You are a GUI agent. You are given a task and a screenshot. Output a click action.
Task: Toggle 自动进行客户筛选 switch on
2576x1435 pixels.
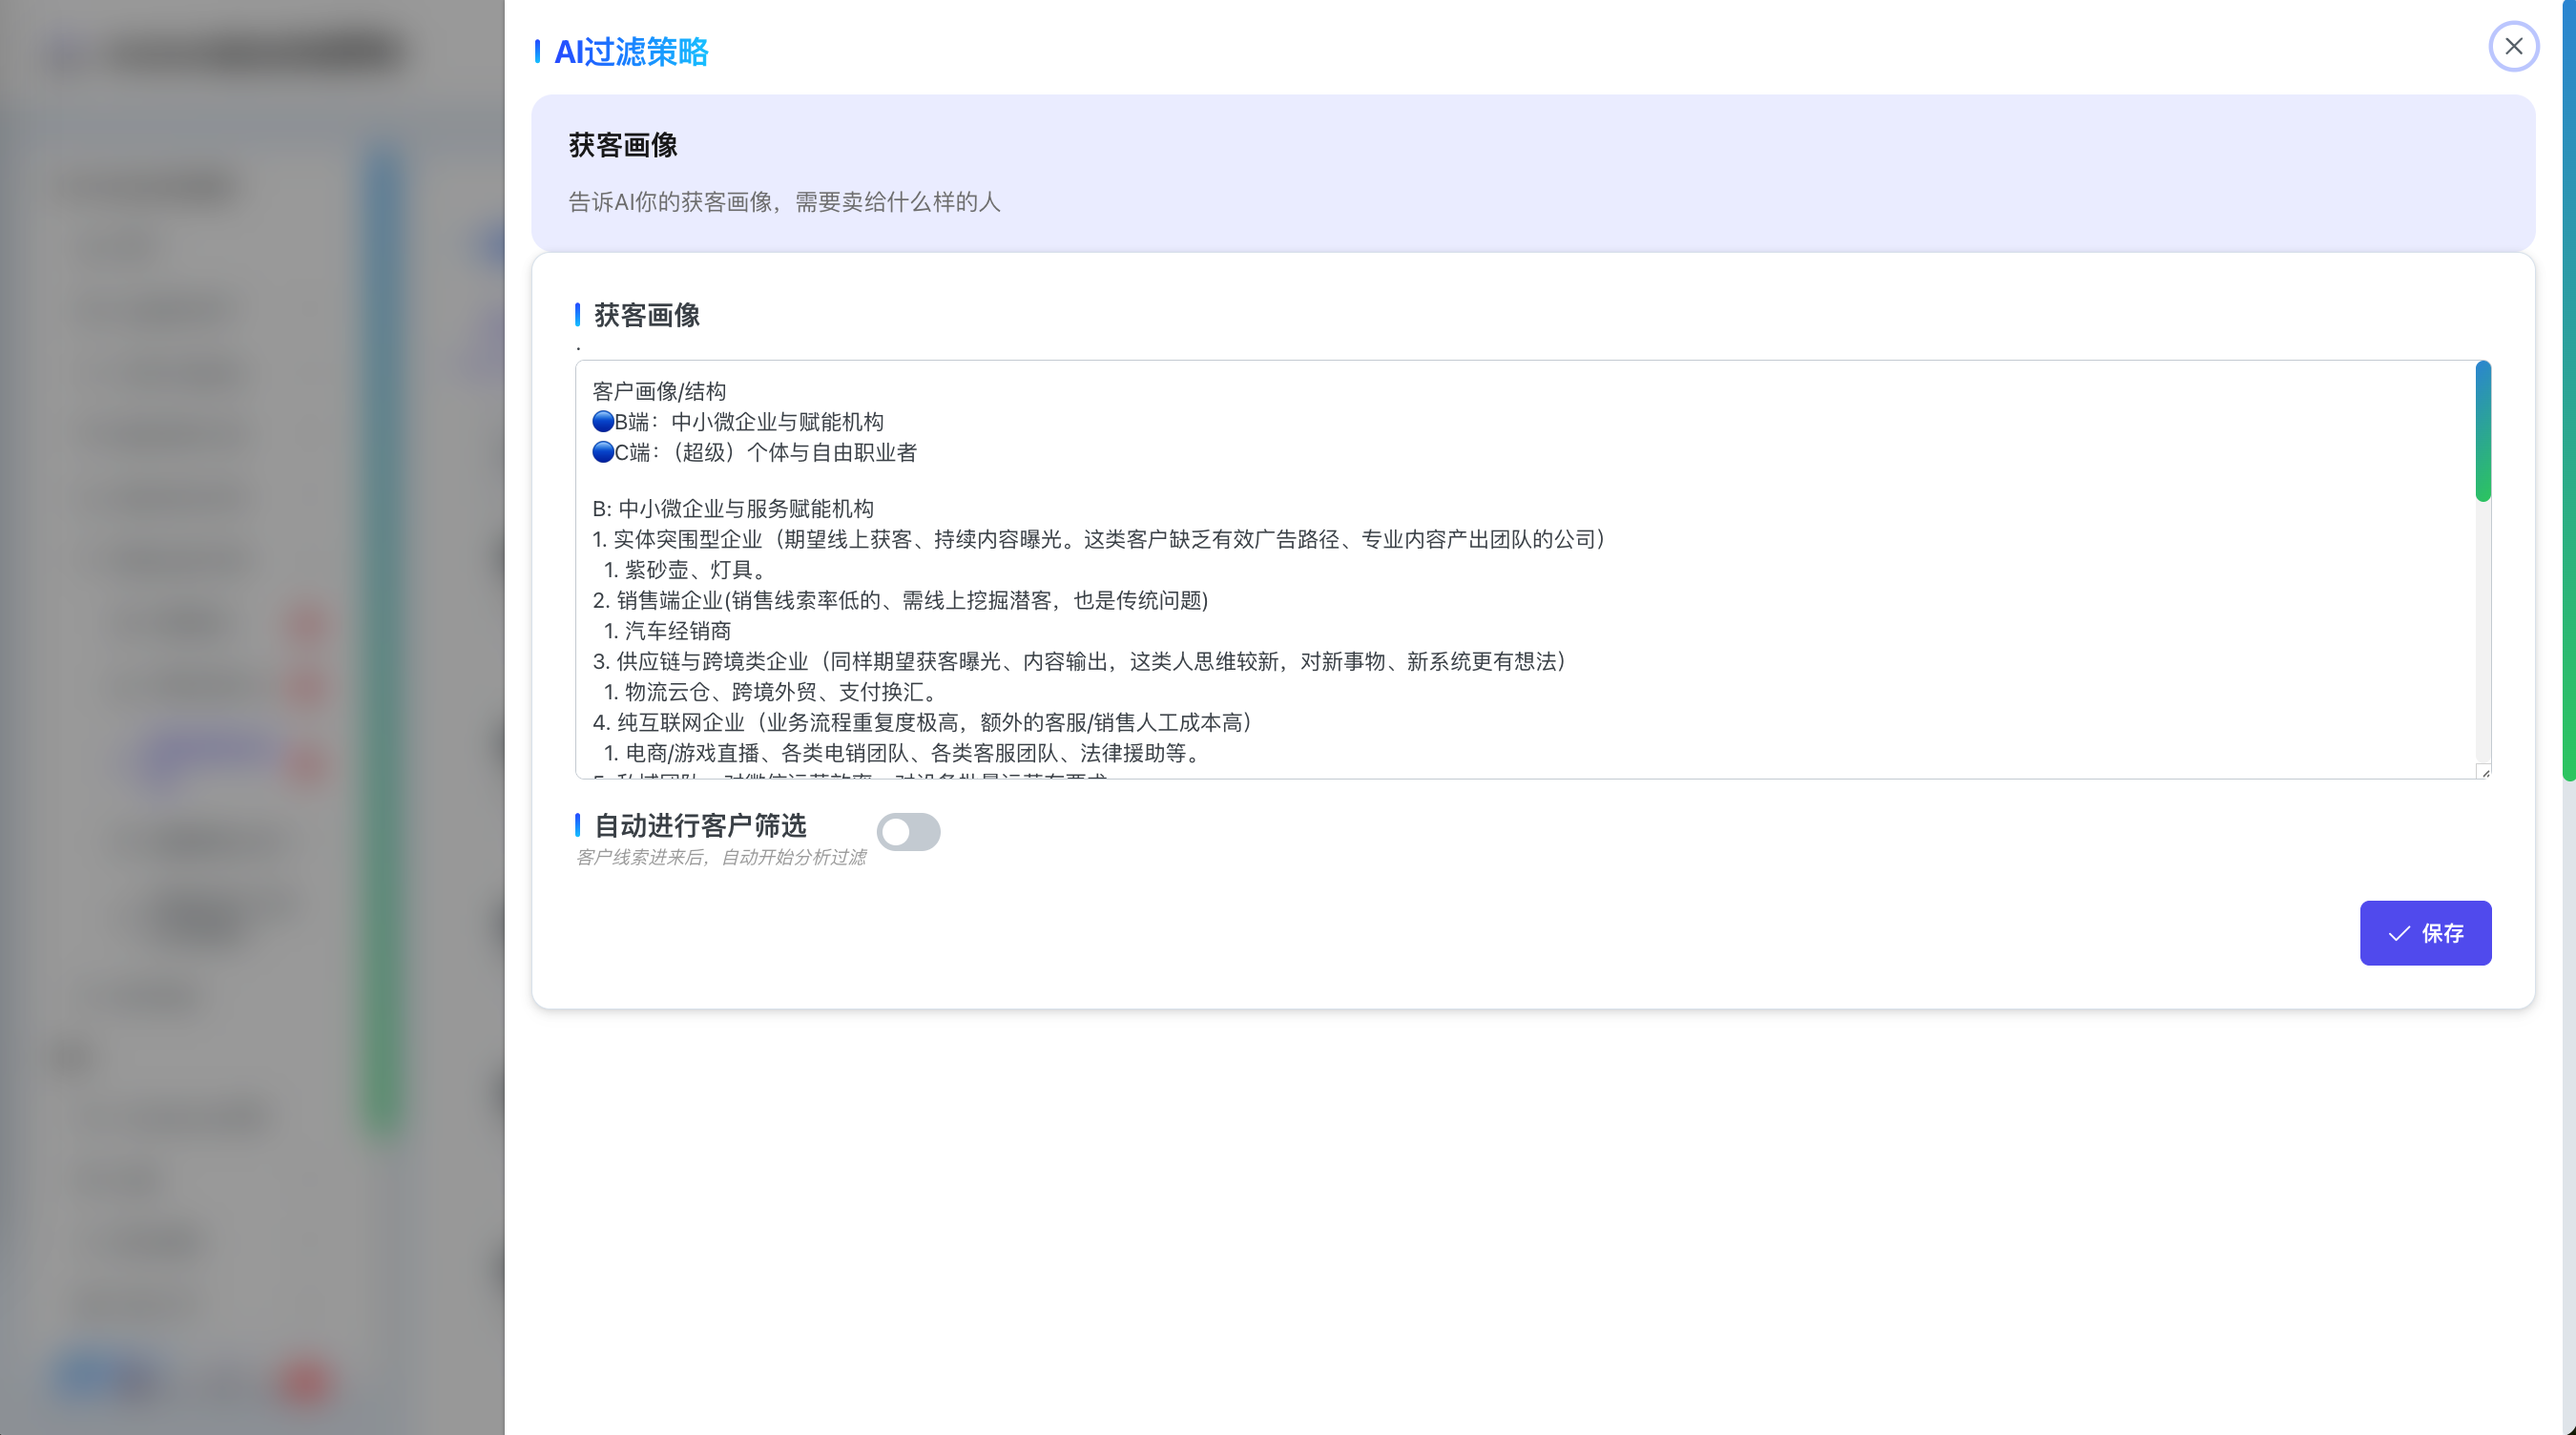(908, 831)
